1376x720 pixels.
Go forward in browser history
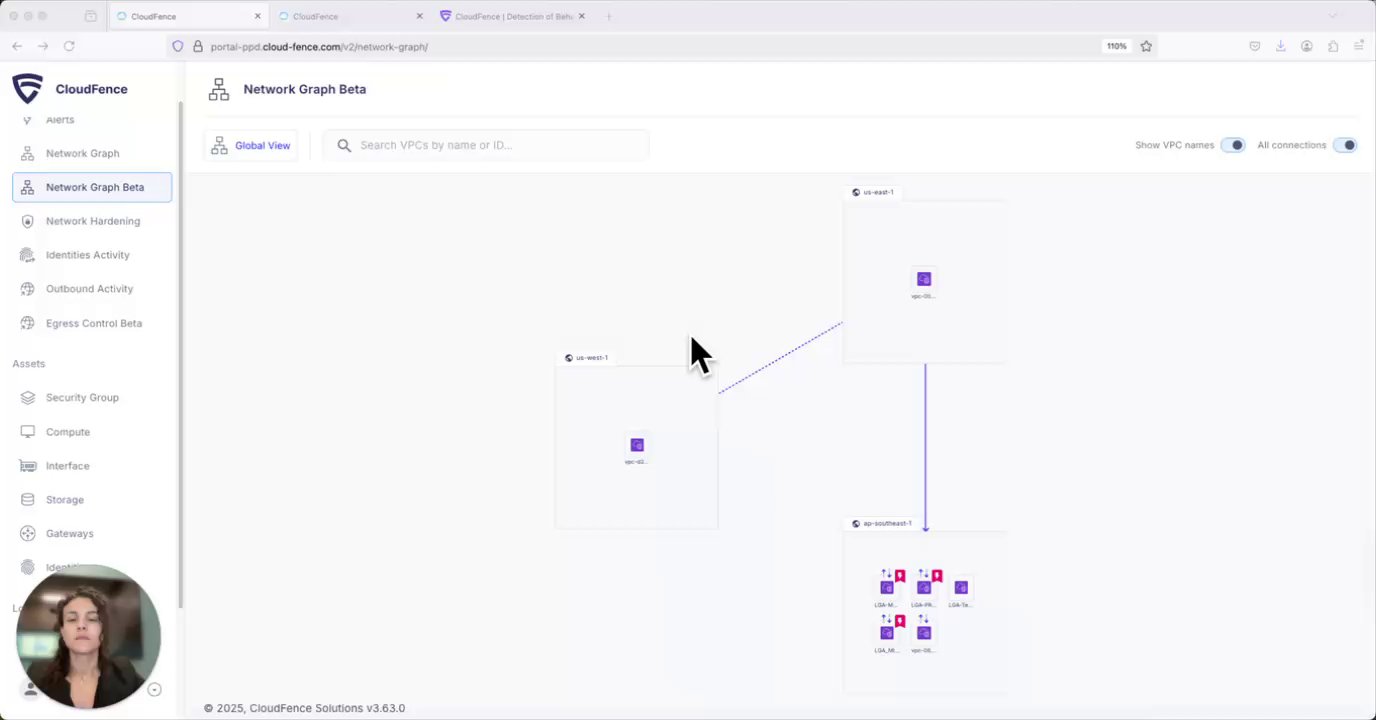tap(43, 46)
